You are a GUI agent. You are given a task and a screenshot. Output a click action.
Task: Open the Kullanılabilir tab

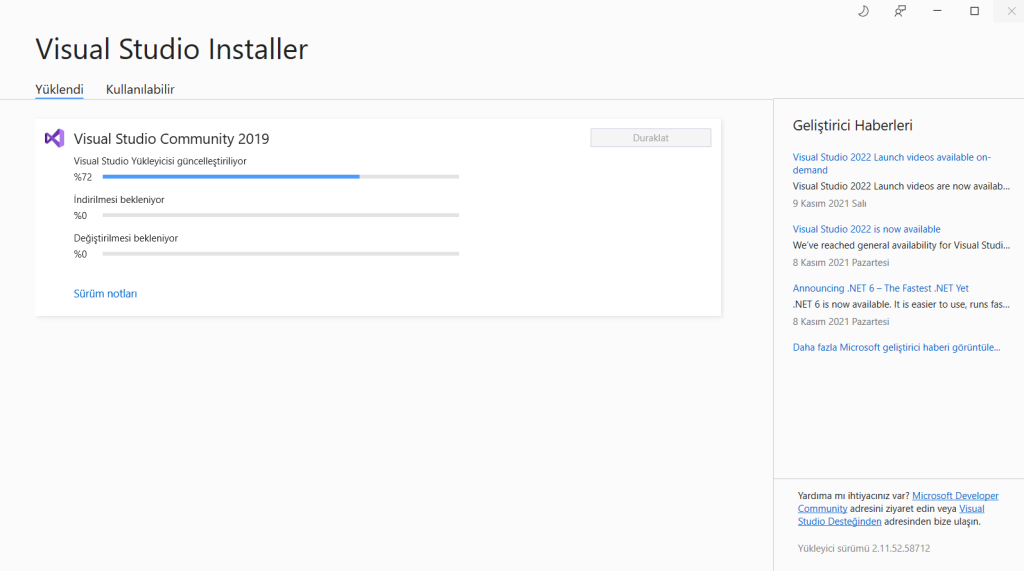tap(140, 89)
